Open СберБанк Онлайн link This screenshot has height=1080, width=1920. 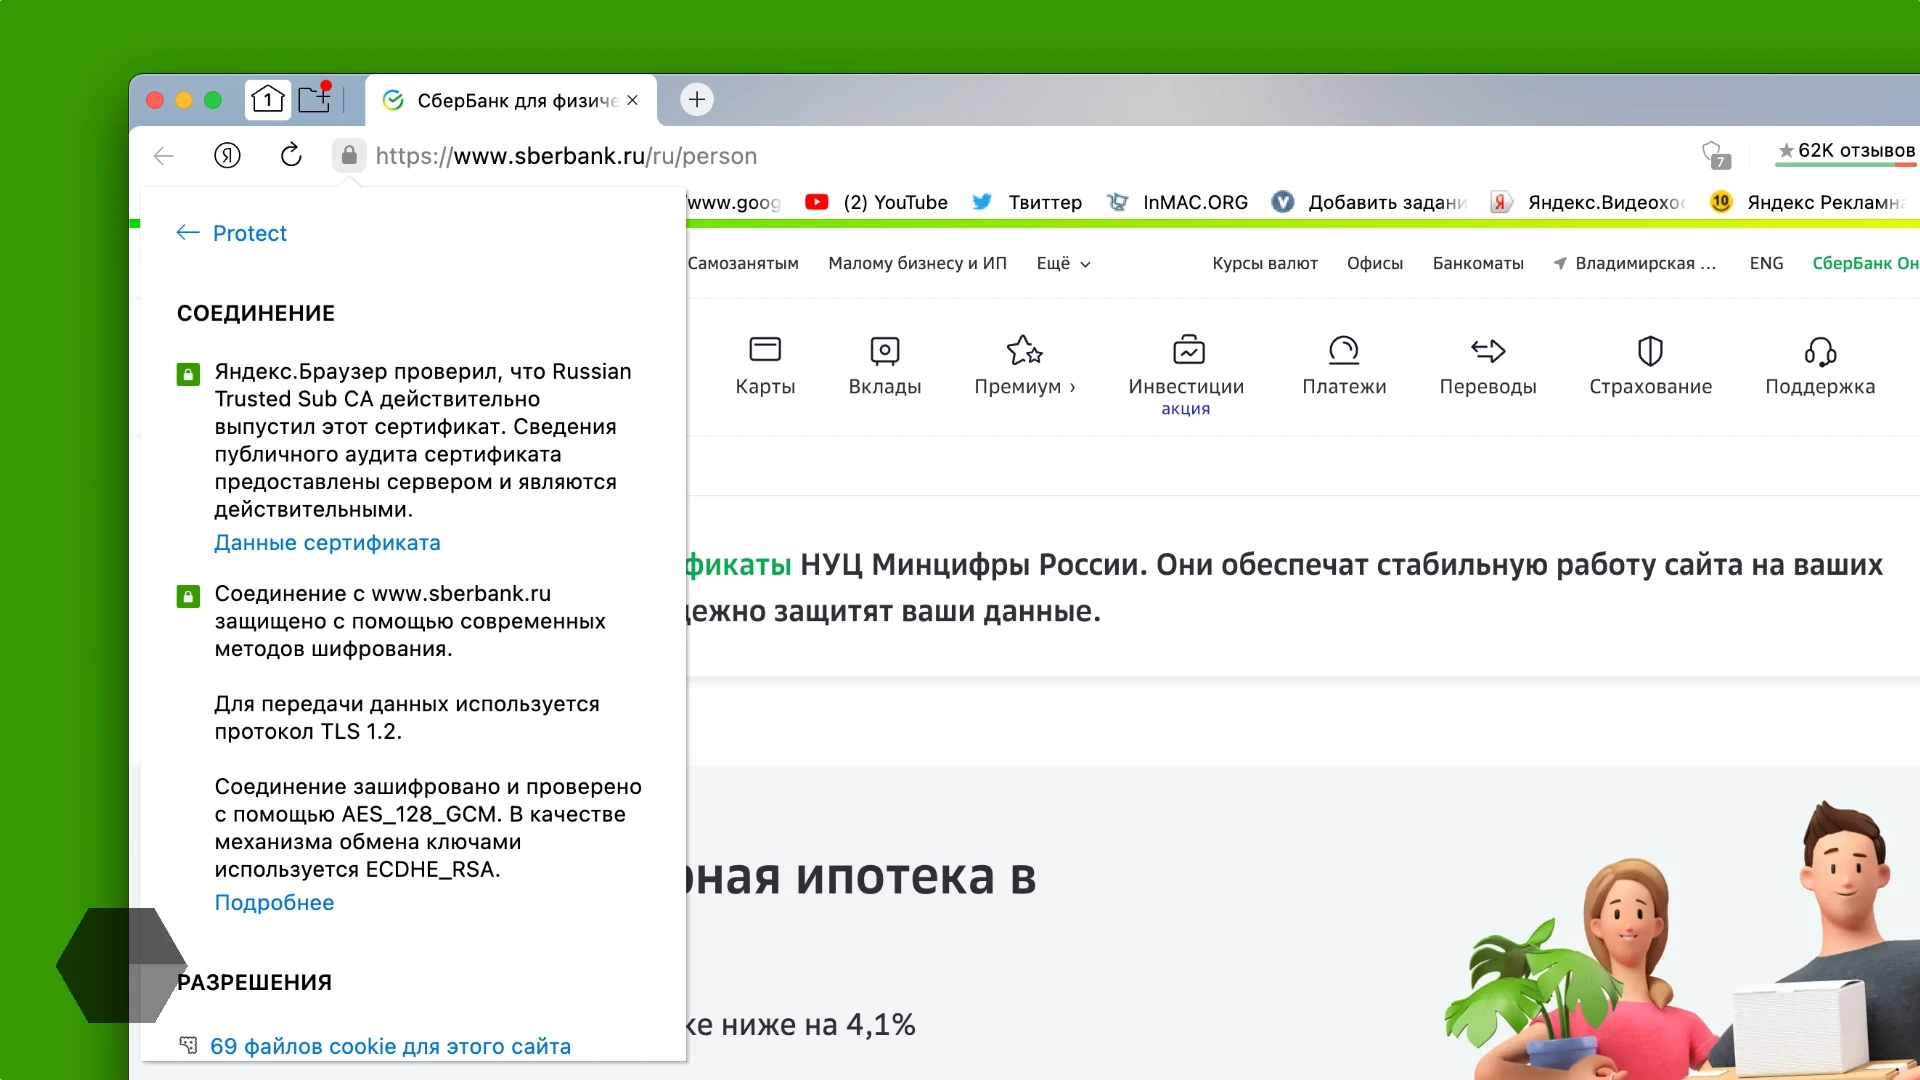1865,263
